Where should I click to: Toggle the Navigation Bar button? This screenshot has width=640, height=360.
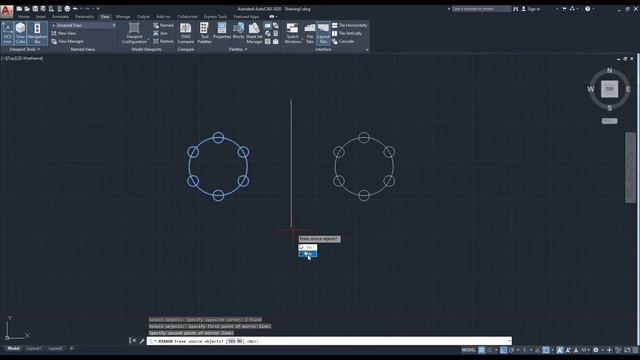(37, 33)
